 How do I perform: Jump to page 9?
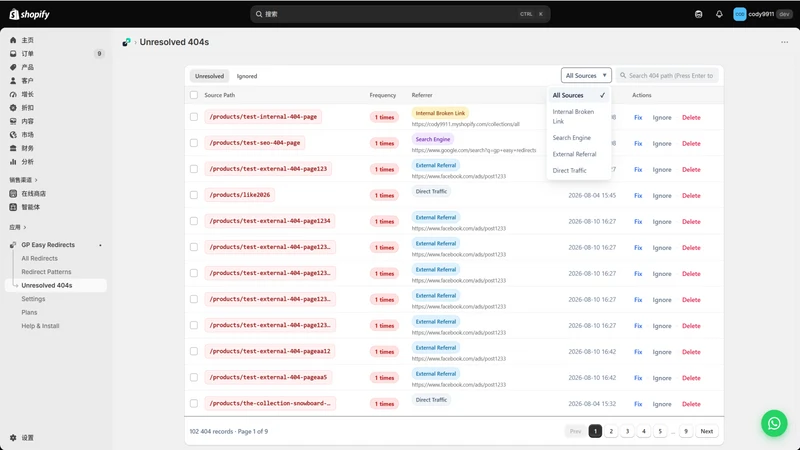pyautogui.click(x=686, y=431)
